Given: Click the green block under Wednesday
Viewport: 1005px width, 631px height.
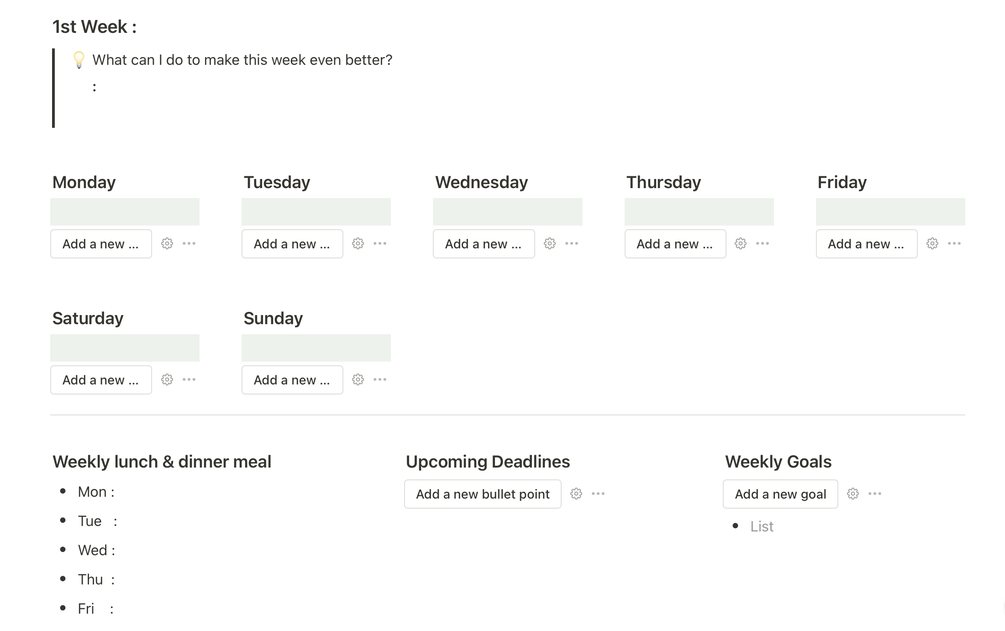Looking at the screenshot, I should coord(507,212).
